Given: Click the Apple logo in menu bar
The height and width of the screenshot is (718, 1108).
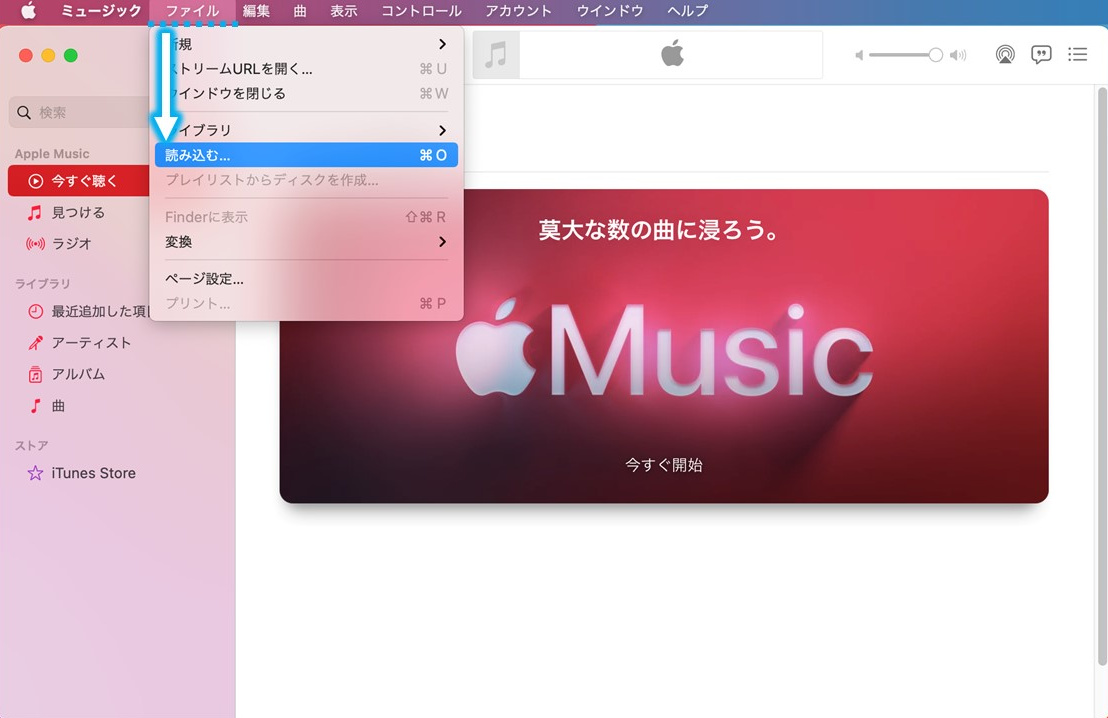Looking at the screenshot, I should click(x=28, y=11).
